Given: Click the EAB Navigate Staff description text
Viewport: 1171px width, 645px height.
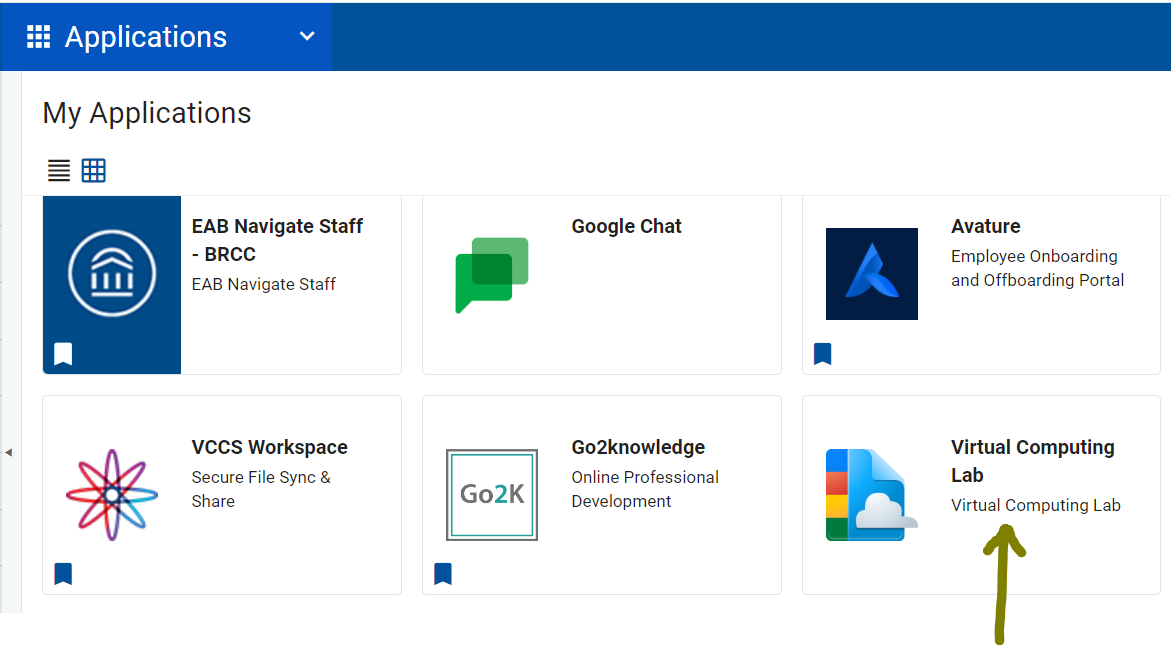Looking at the screenshot, I should (264, 284).
